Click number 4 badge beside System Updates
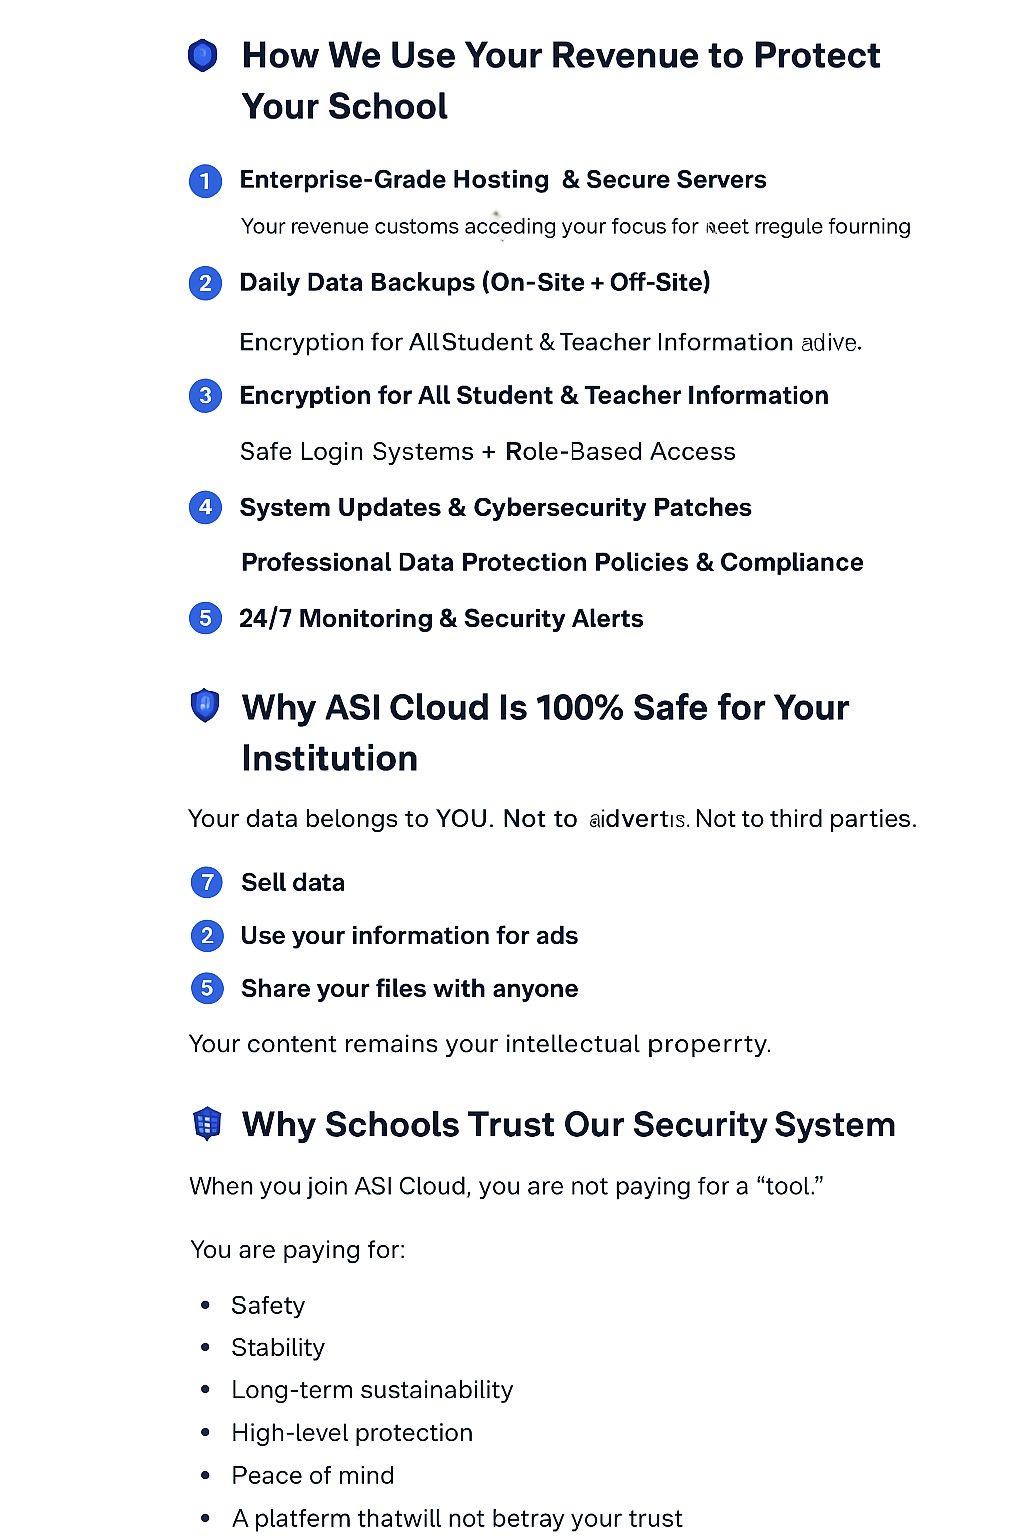This screenshot has height=1536, width=1024. pyautogui.click(x=205, y=508)
